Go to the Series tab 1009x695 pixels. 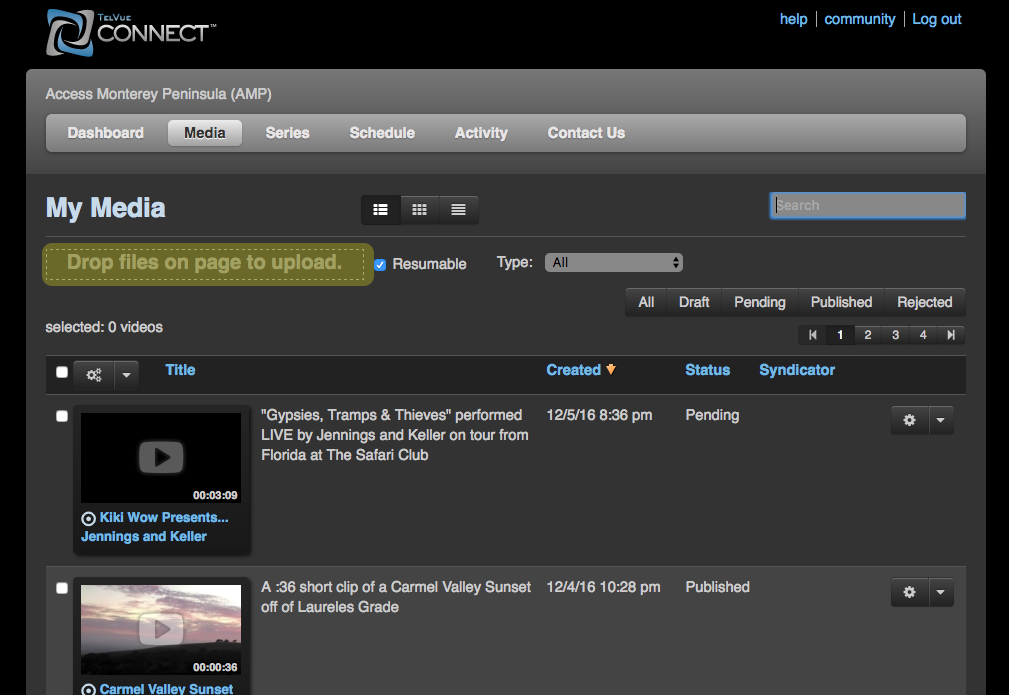click(288, 133)
